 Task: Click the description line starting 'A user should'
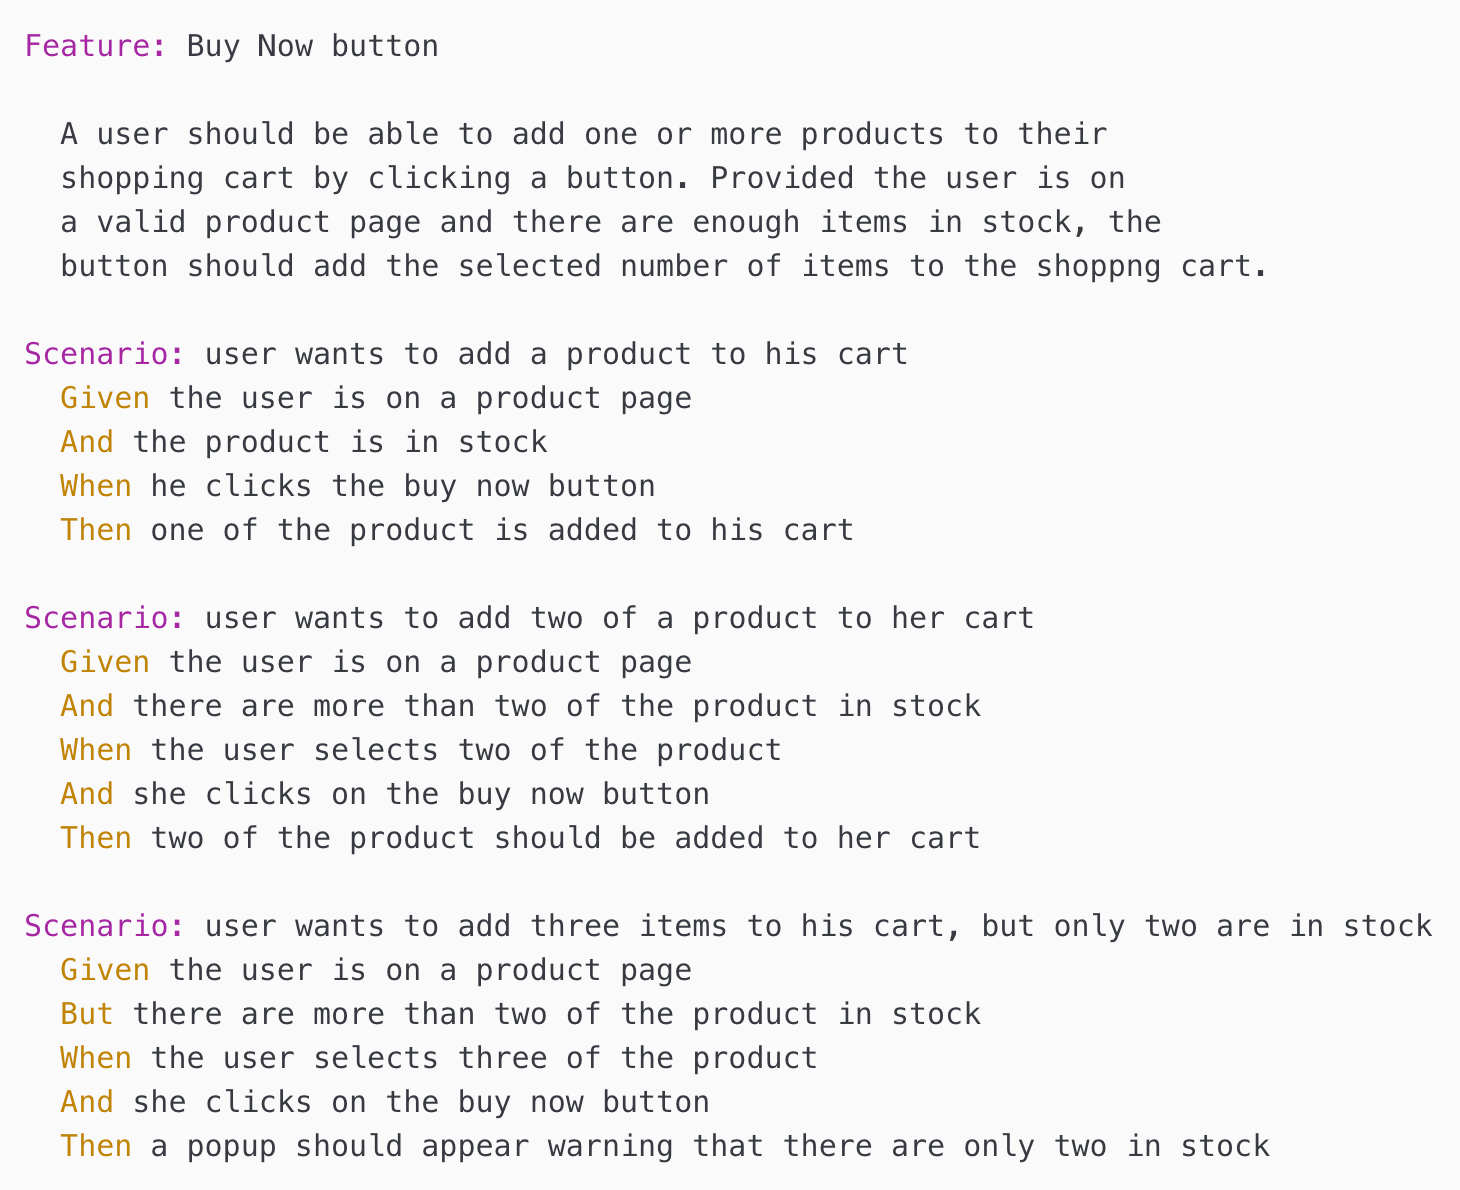(584, 134)
